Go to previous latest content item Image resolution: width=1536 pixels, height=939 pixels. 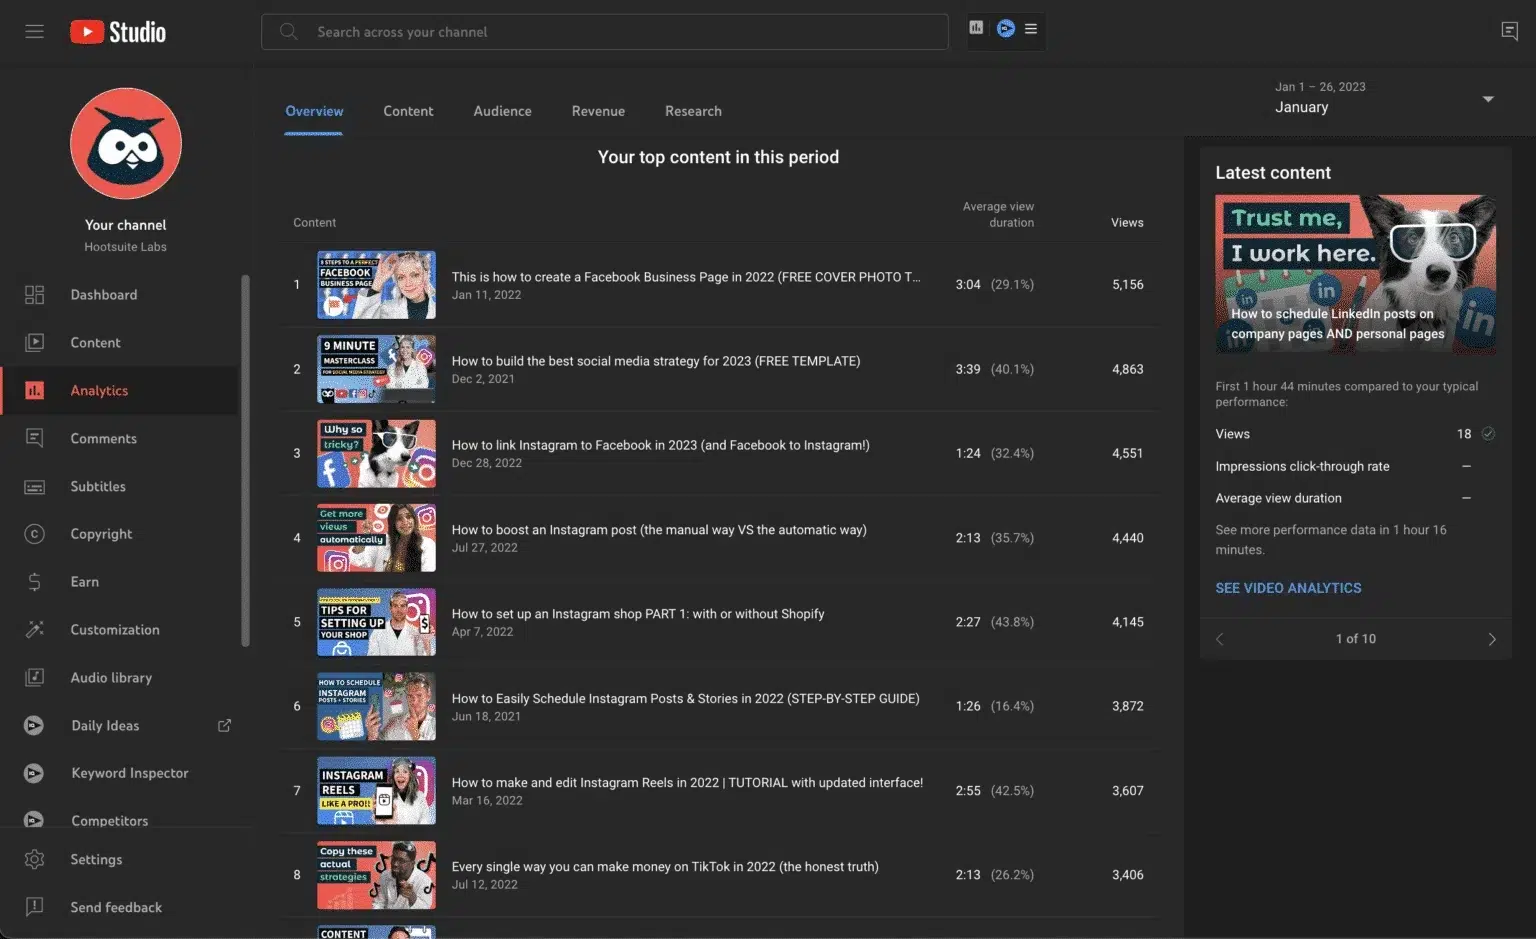coord(1220,639)
